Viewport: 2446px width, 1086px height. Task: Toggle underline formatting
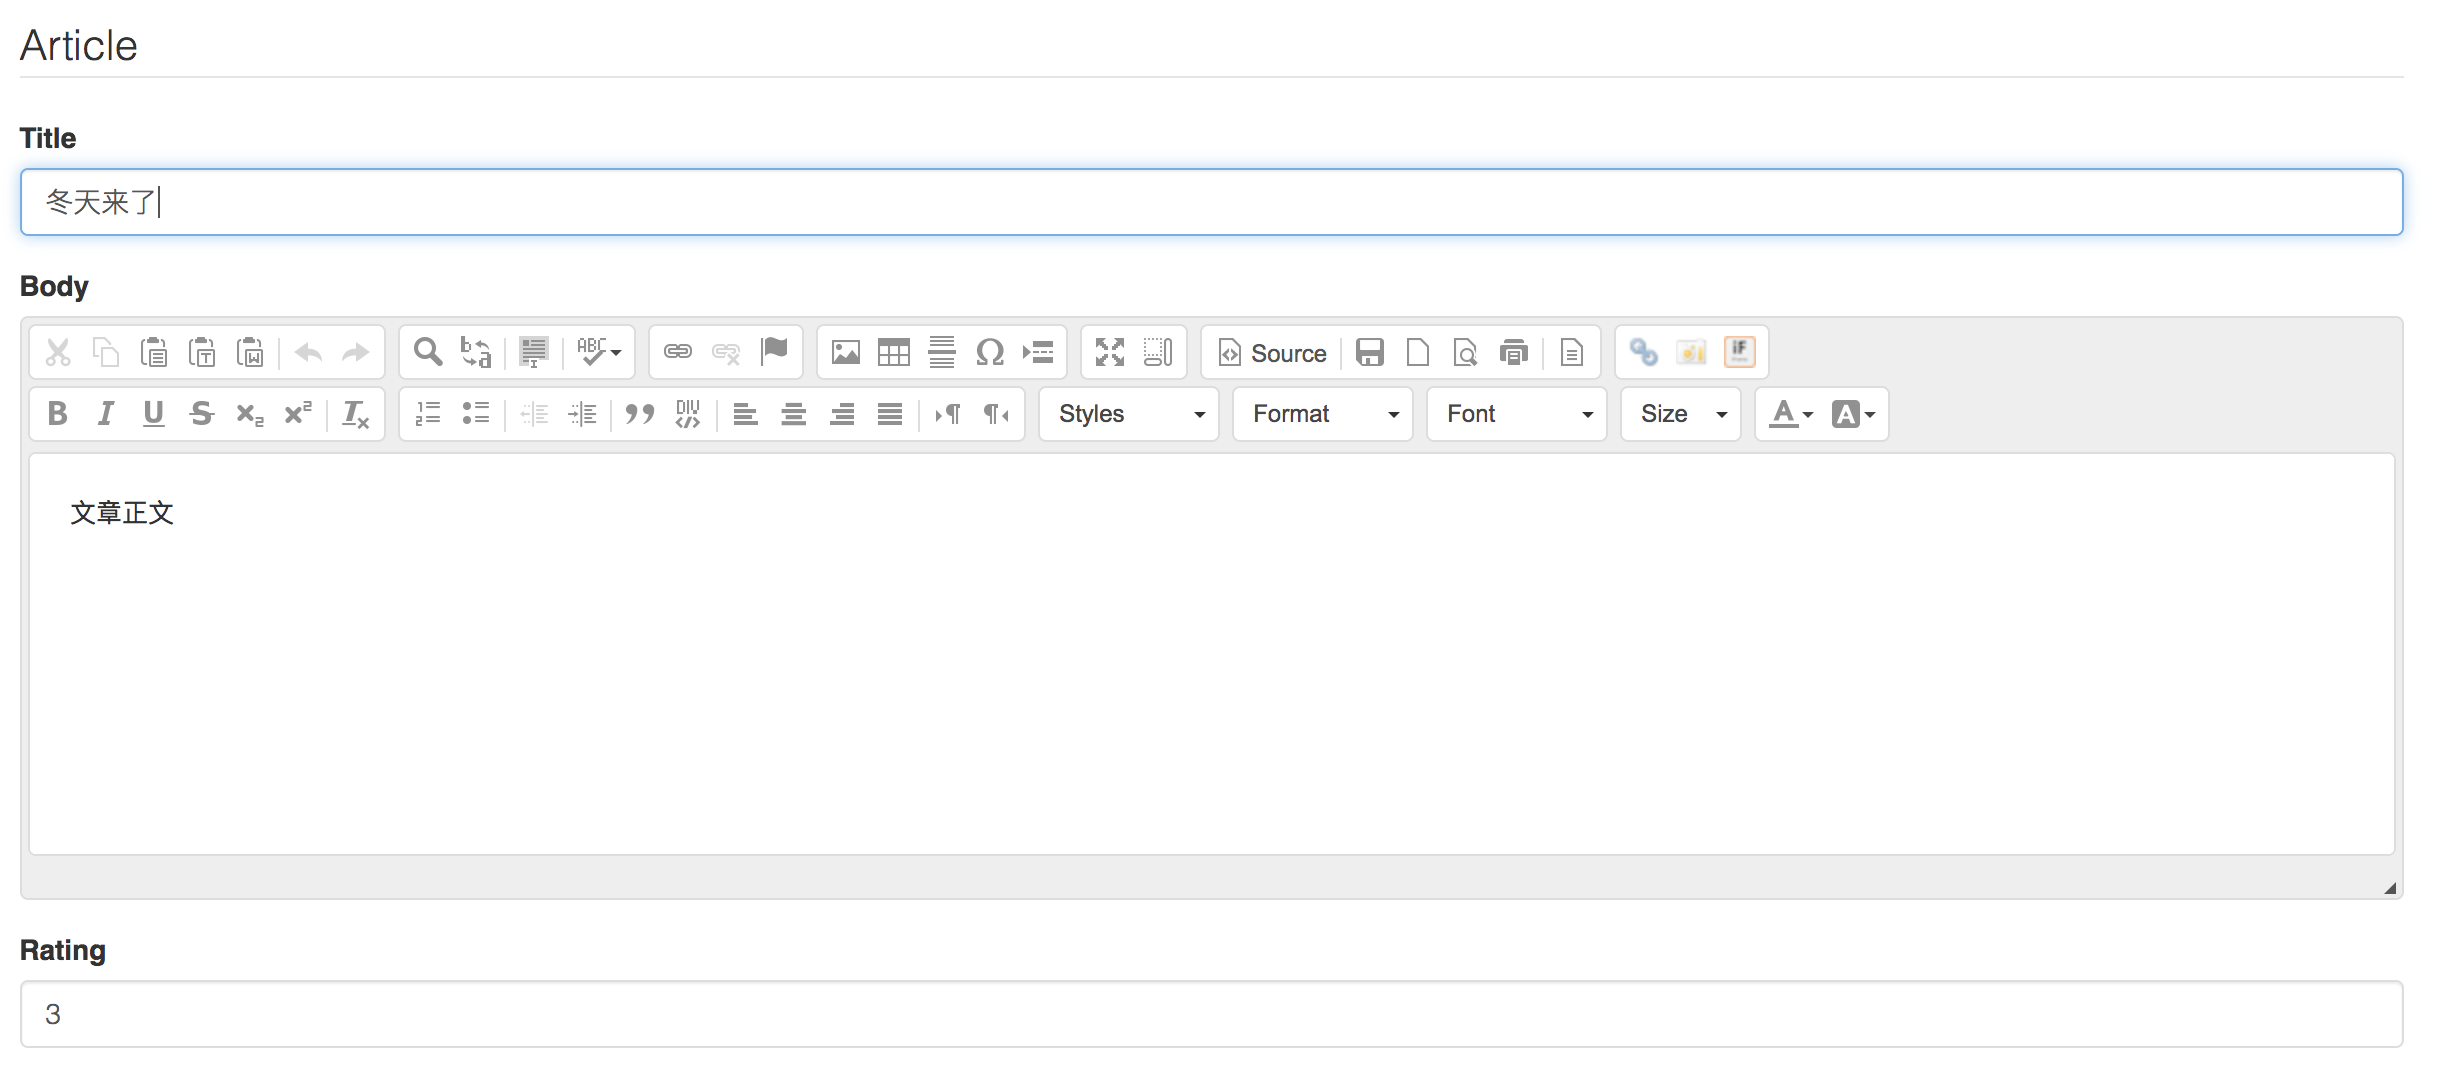153,414
